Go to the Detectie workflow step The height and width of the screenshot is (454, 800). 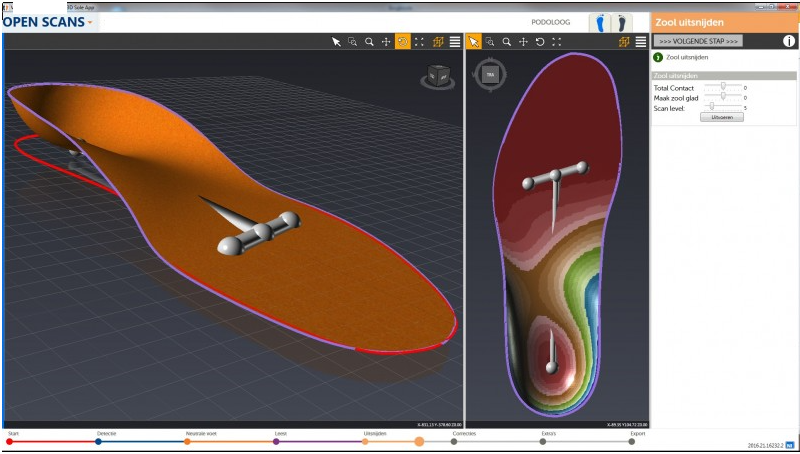point(98,441)
